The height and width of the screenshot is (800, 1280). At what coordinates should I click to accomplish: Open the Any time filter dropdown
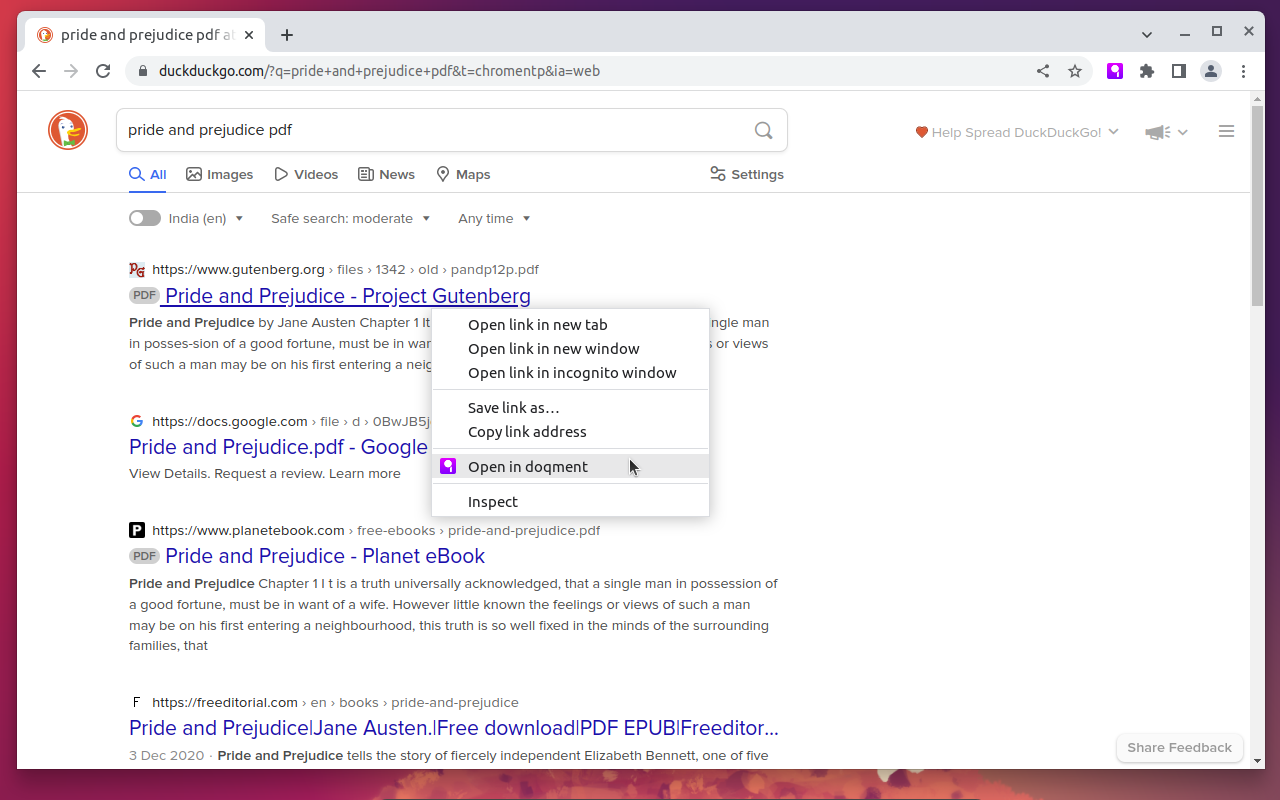(493, 218)
